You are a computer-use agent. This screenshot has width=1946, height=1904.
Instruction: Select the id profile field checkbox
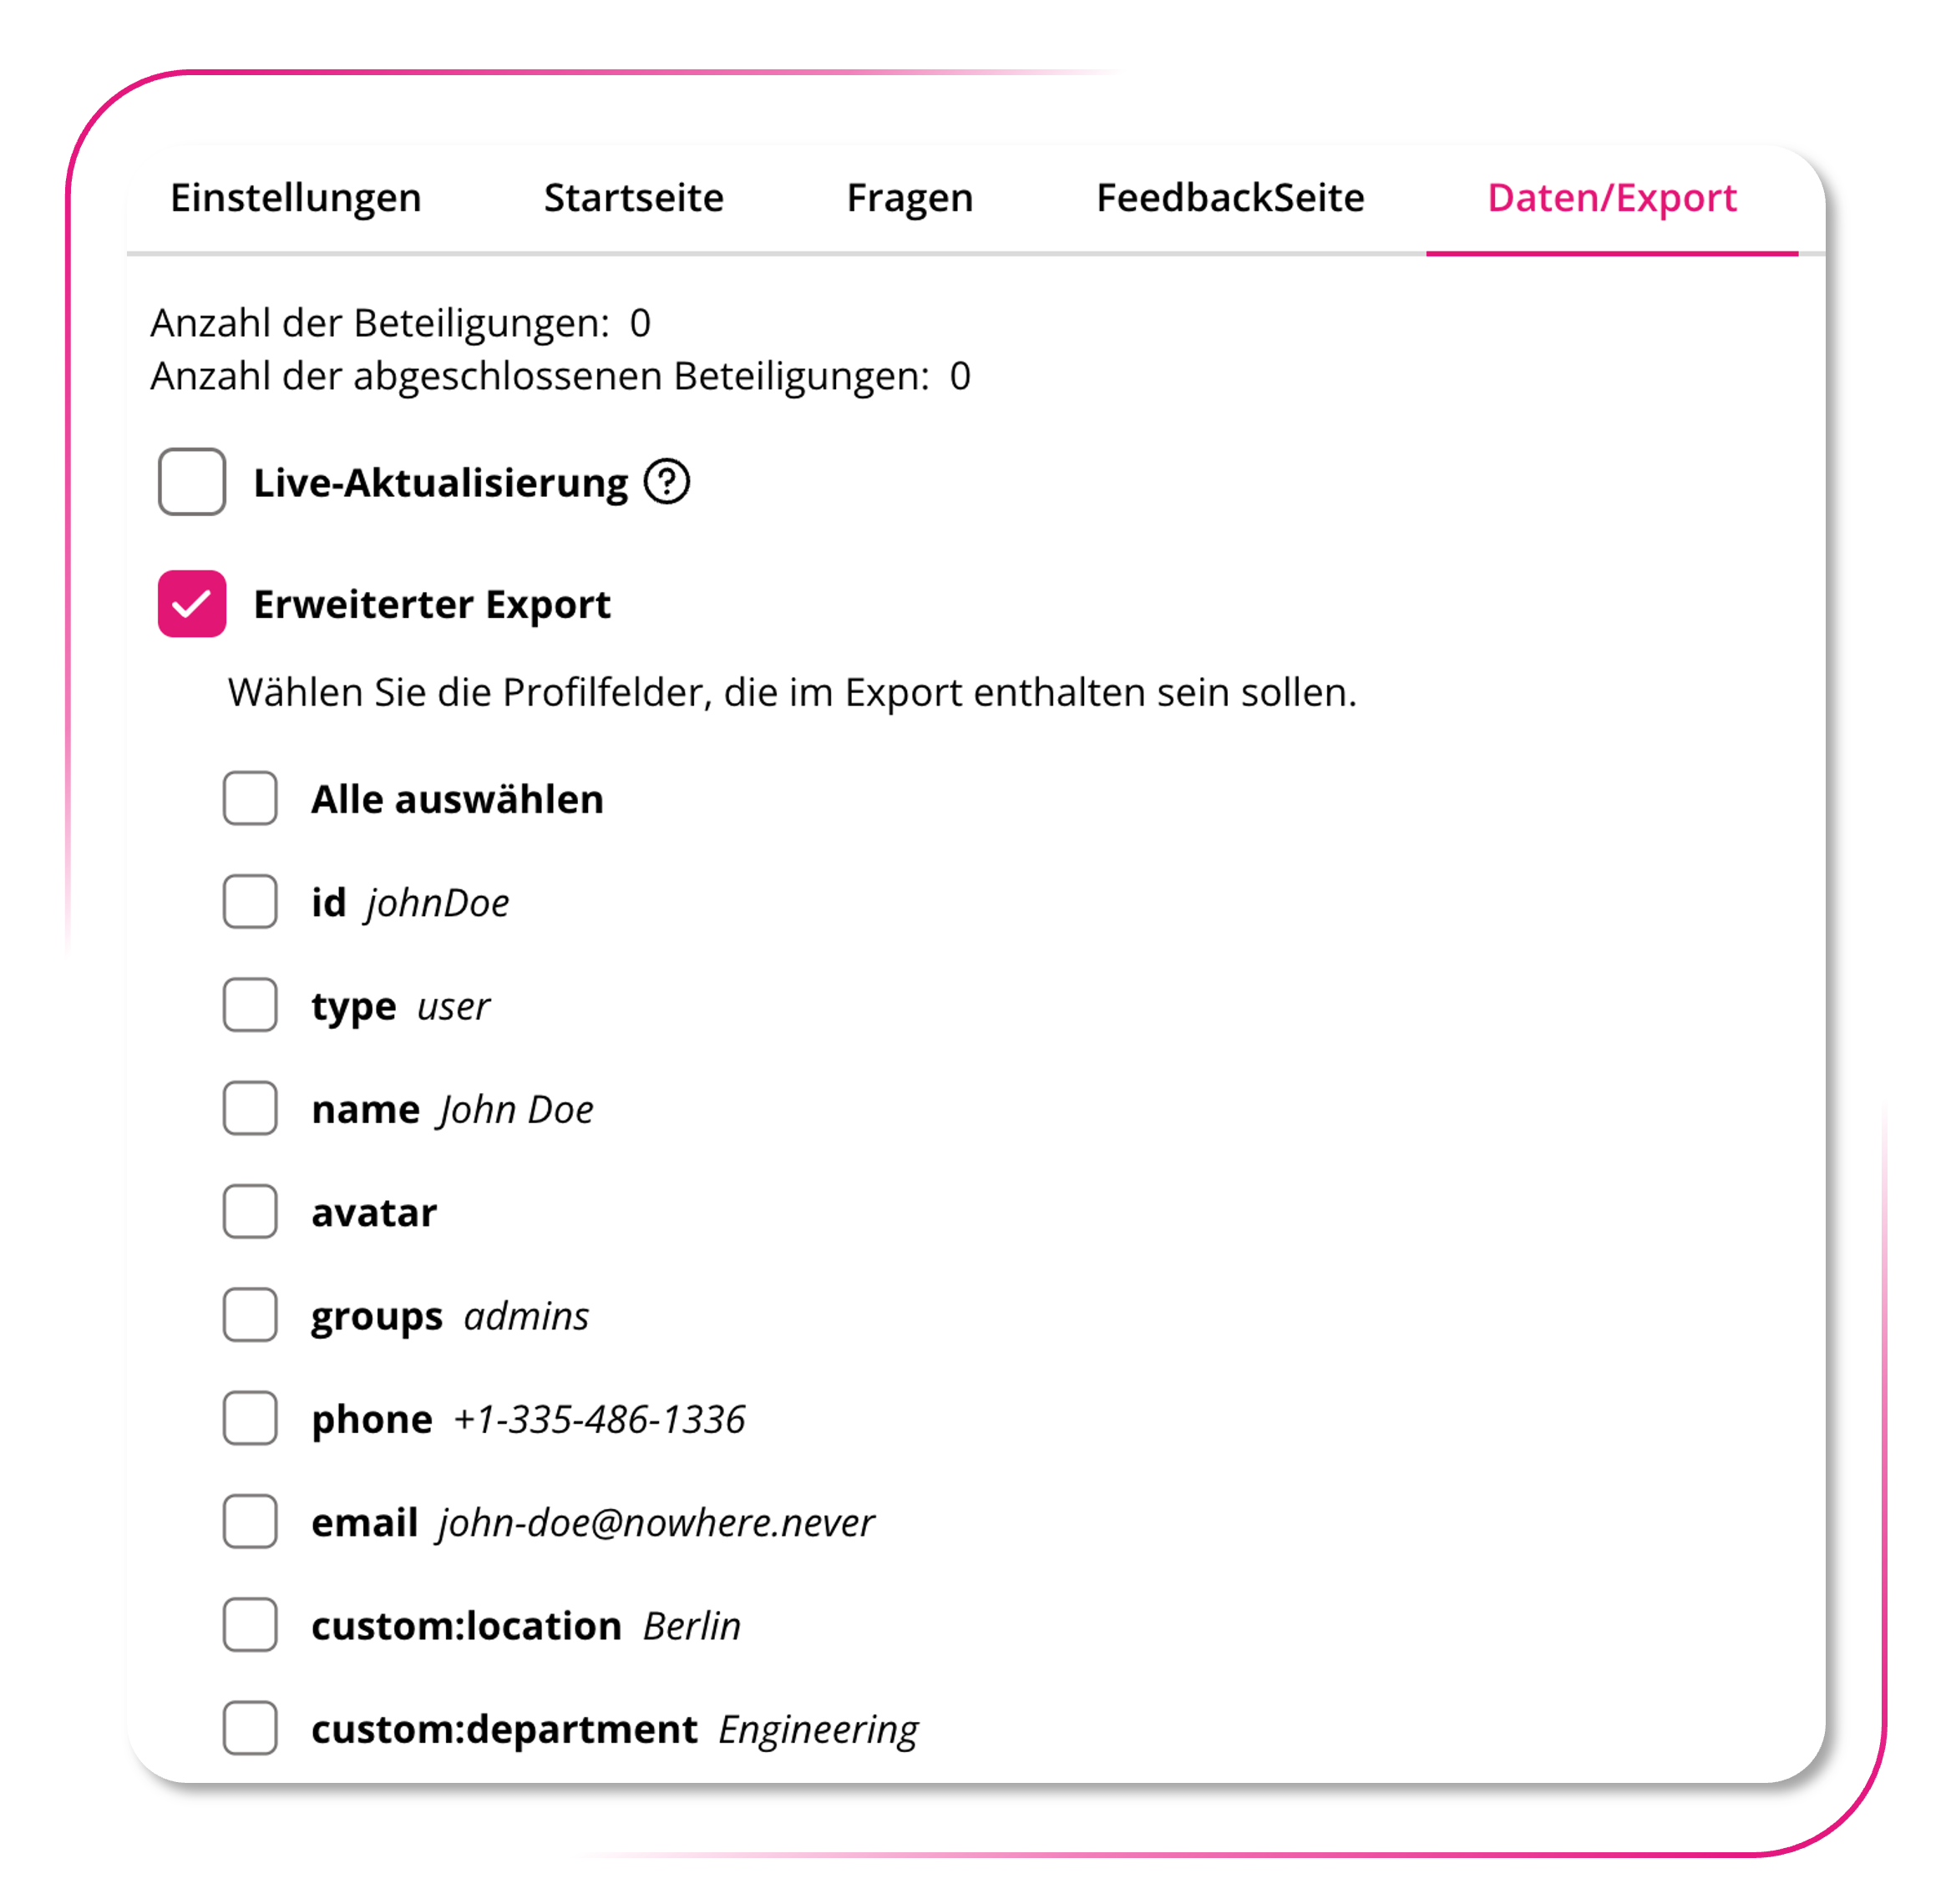[x=250, y=902]
